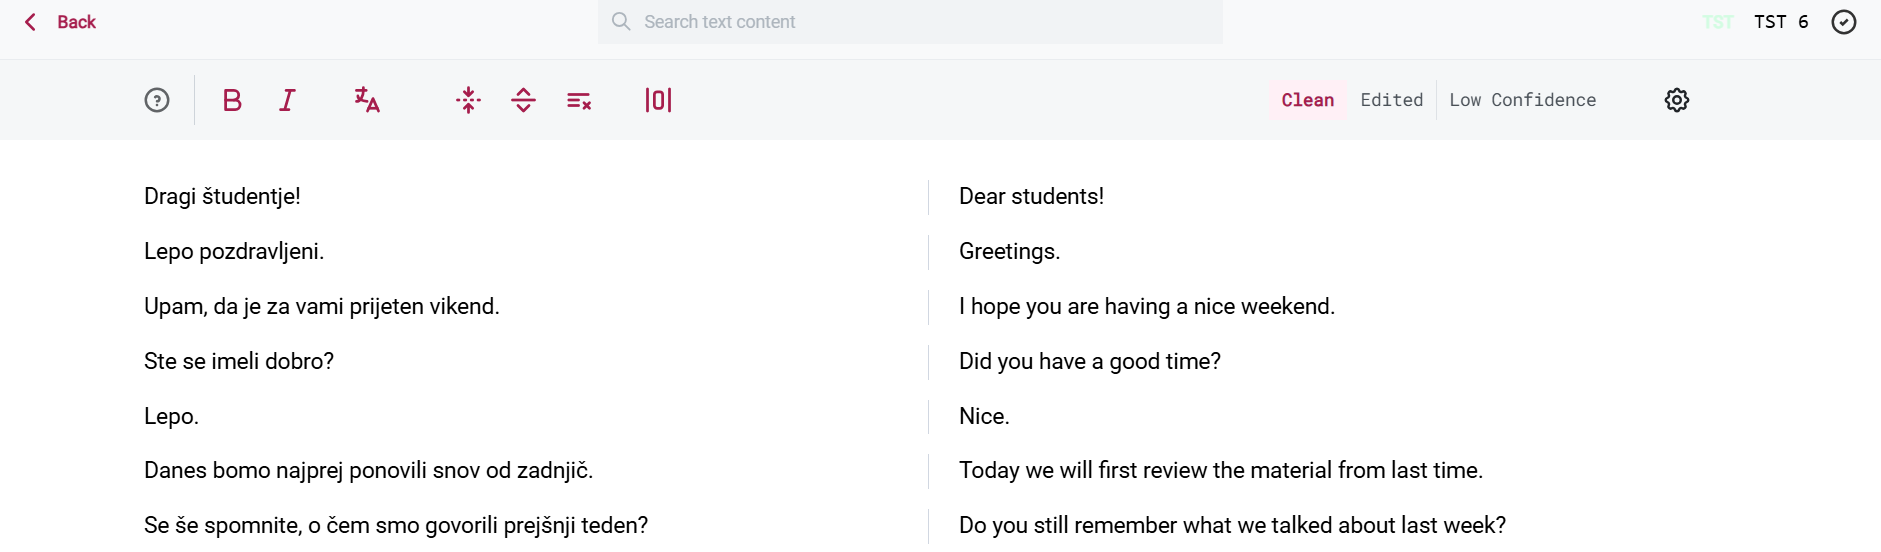Click the checkmark circle icon beside TST 6
The height and width of the screenshot is (552, 1881).
coord(1844,22)
